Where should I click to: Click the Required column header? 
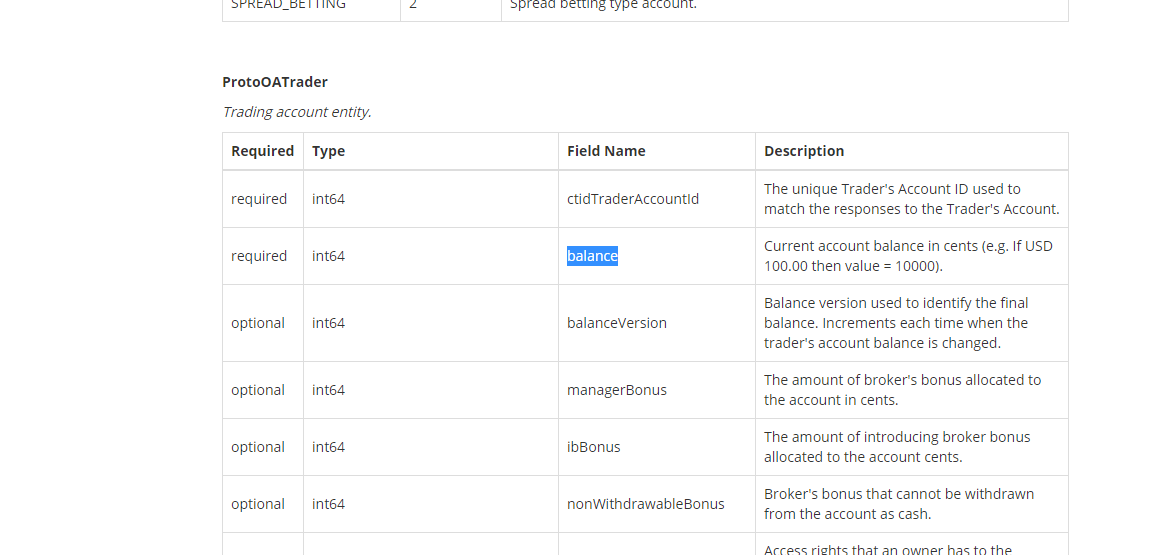click(262, 151)
